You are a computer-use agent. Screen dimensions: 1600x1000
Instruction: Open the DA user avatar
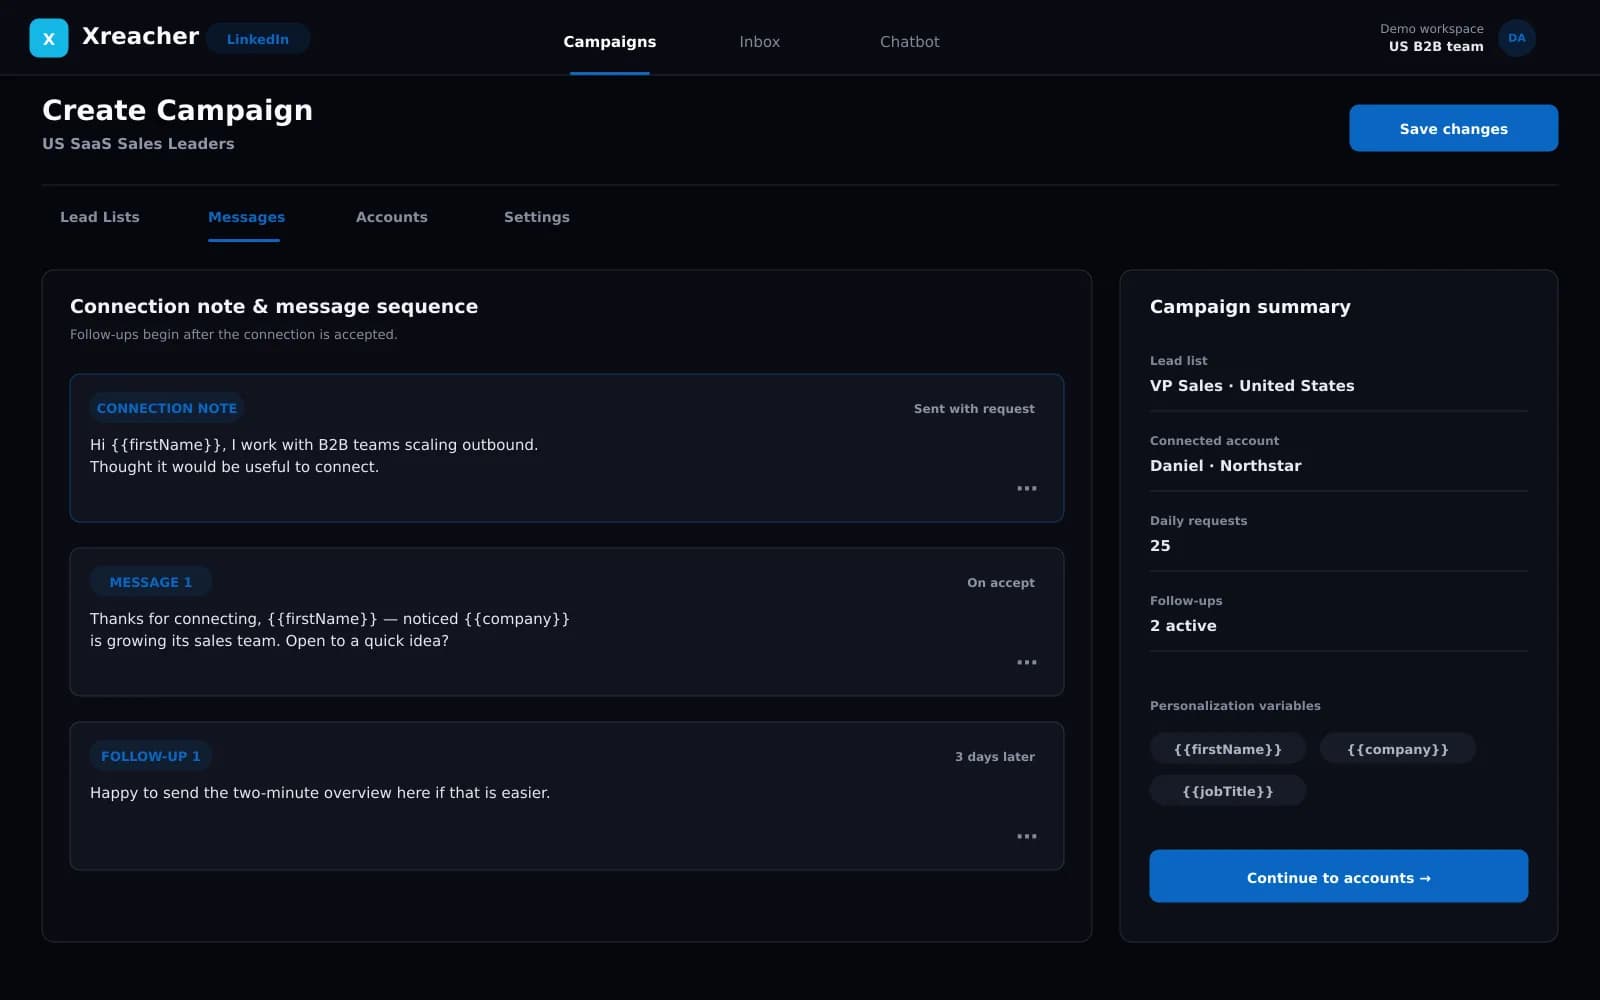1516,38
